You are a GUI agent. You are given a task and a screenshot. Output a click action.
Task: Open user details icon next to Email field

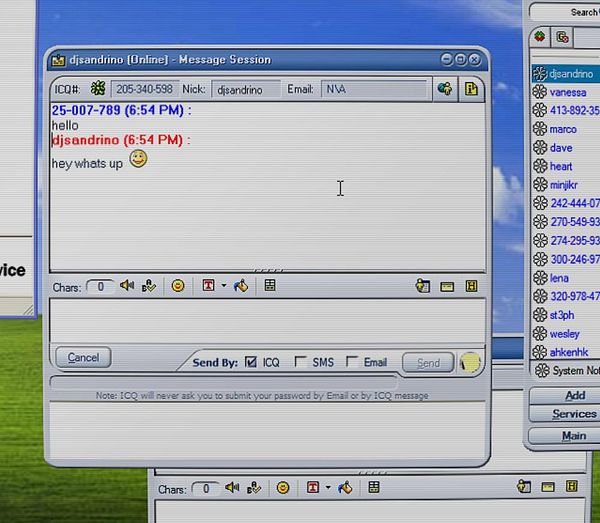point(445,89)
